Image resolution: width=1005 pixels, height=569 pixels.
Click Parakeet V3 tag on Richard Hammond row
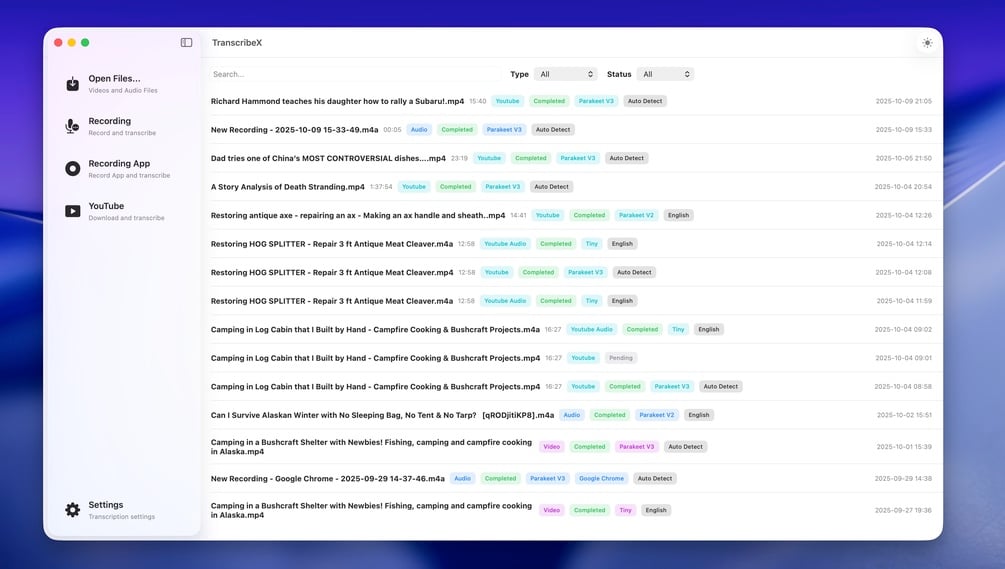[596, 101]
